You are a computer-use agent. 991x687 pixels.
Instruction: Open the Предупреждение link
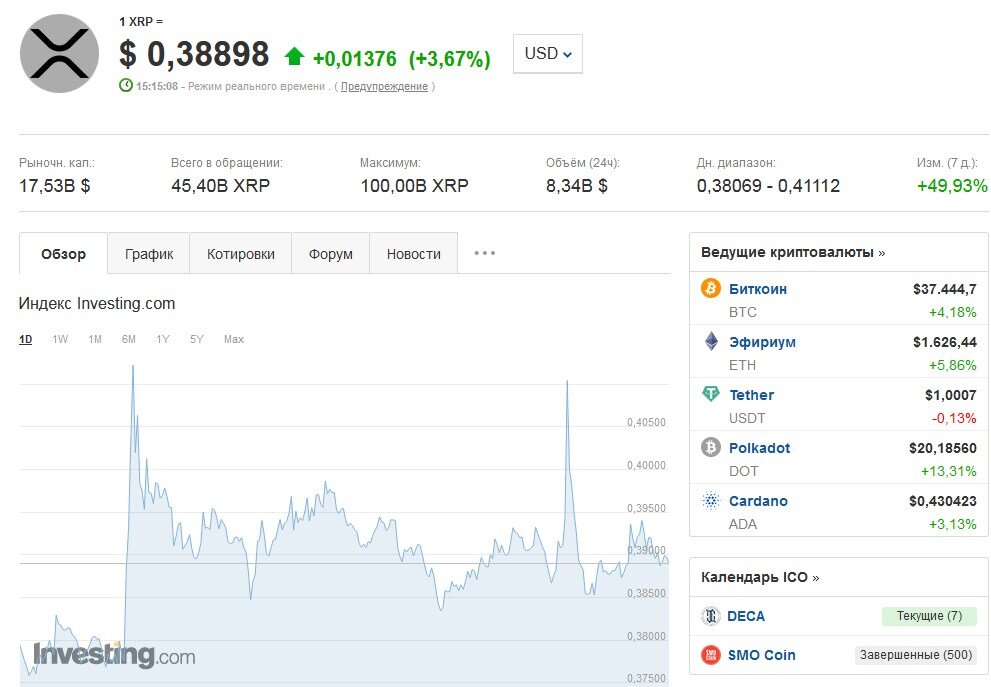[384, 87]
